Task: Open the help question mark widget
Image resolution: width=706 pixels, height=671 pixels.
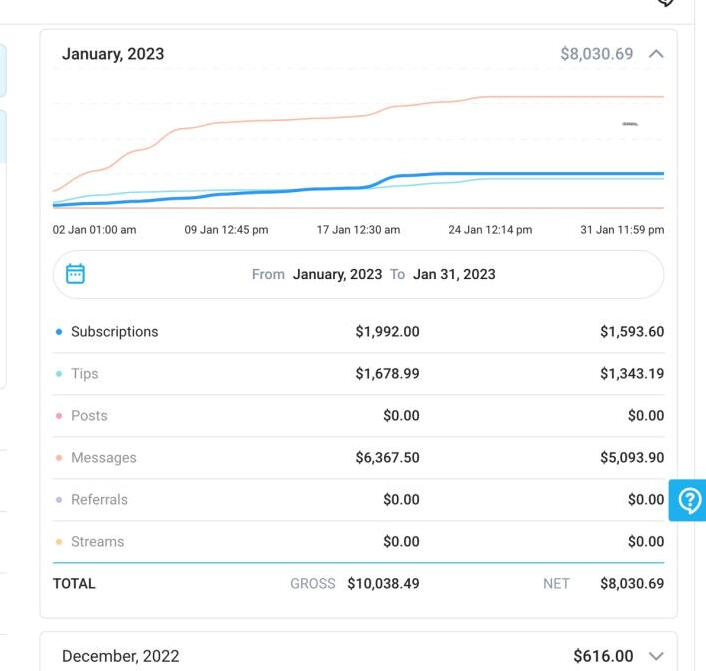Action: click(x=689, y=500)
